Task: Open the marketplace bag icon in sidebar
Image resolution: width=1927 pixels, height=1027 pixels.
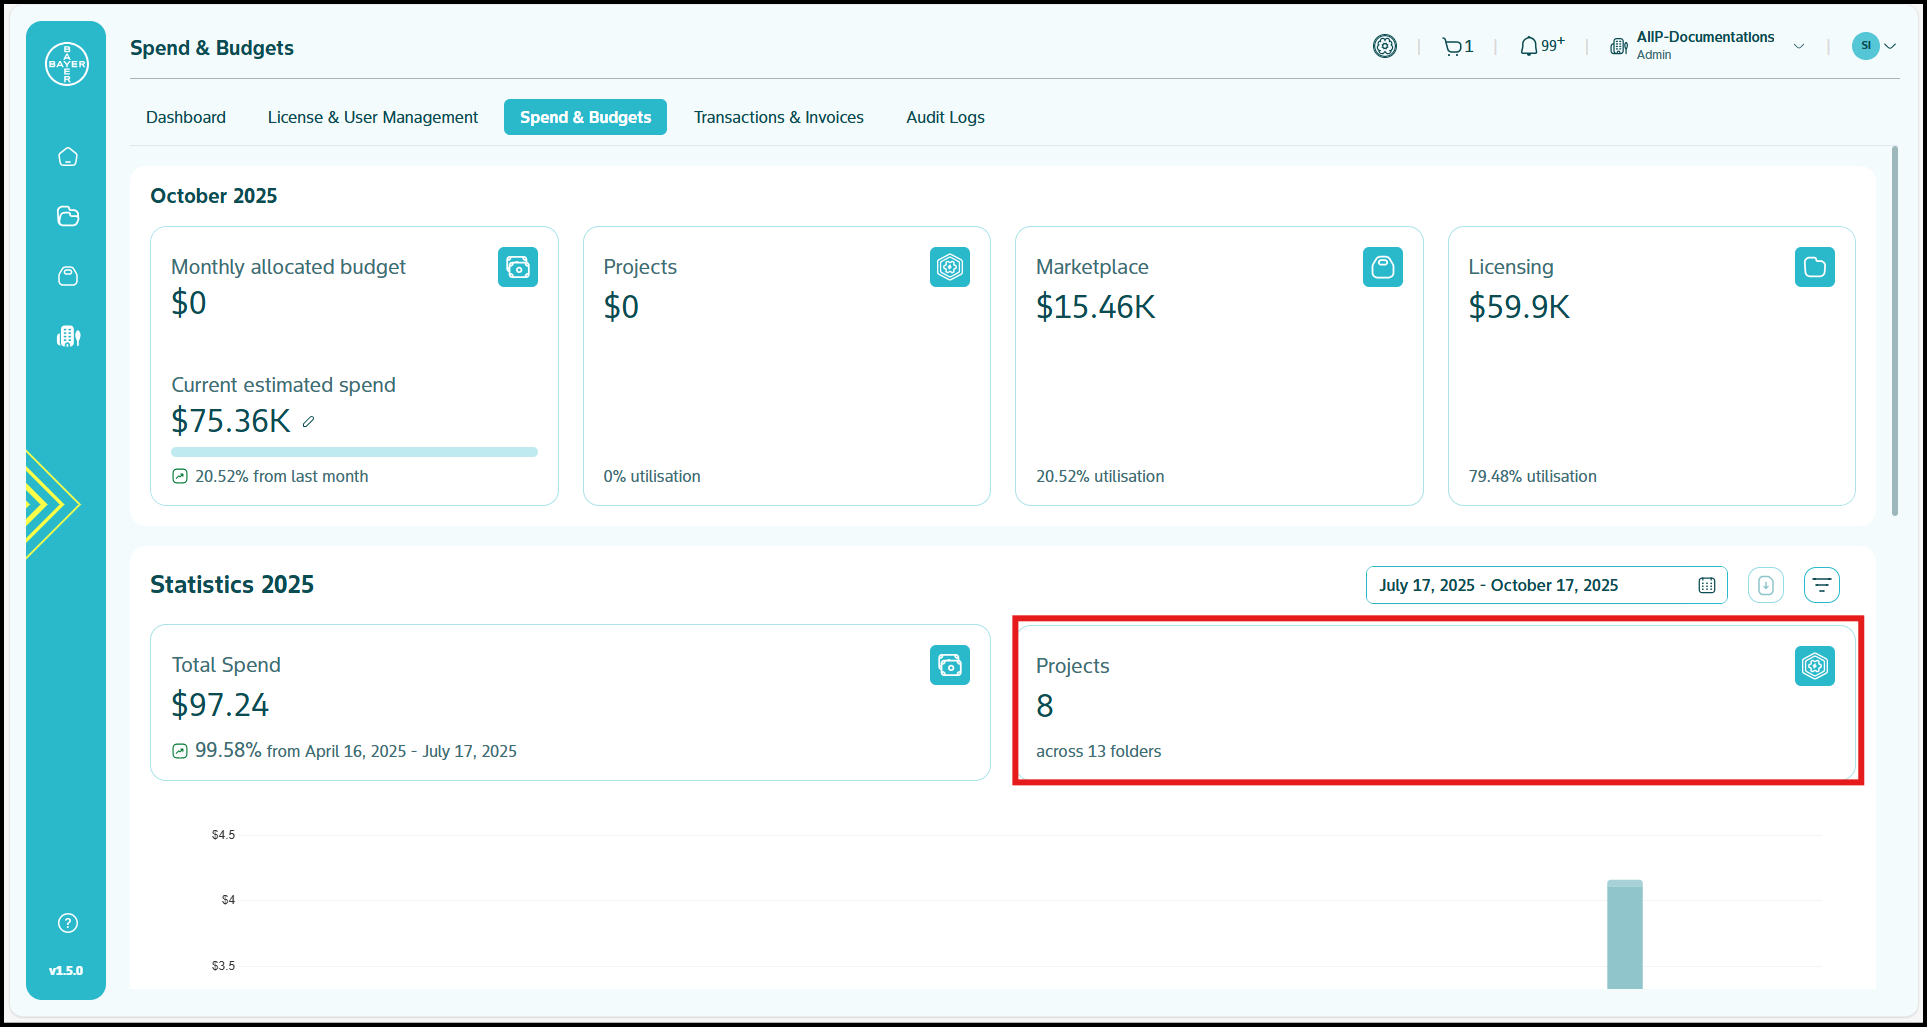Action: click(68, 277)
